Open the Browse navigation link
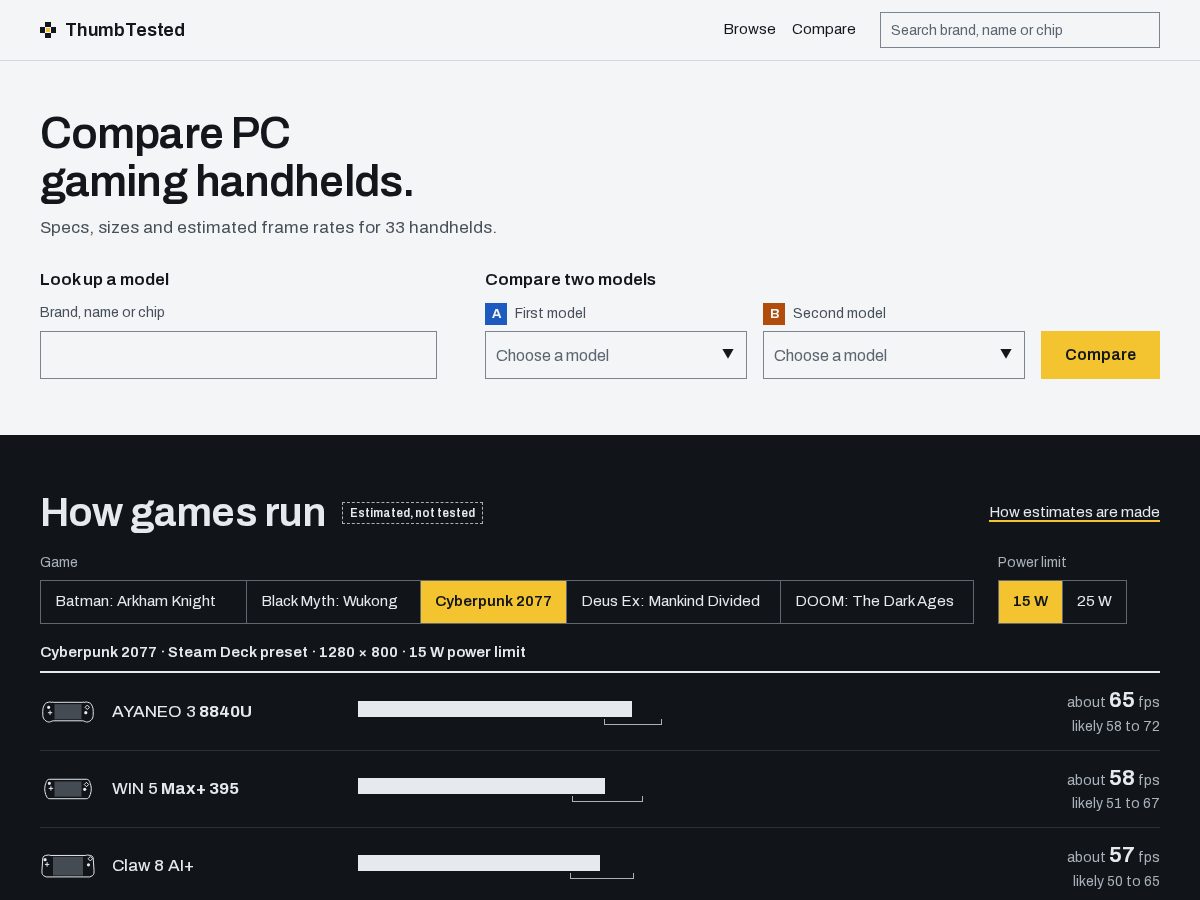The image size is (1200, 900). pos(750,29)
